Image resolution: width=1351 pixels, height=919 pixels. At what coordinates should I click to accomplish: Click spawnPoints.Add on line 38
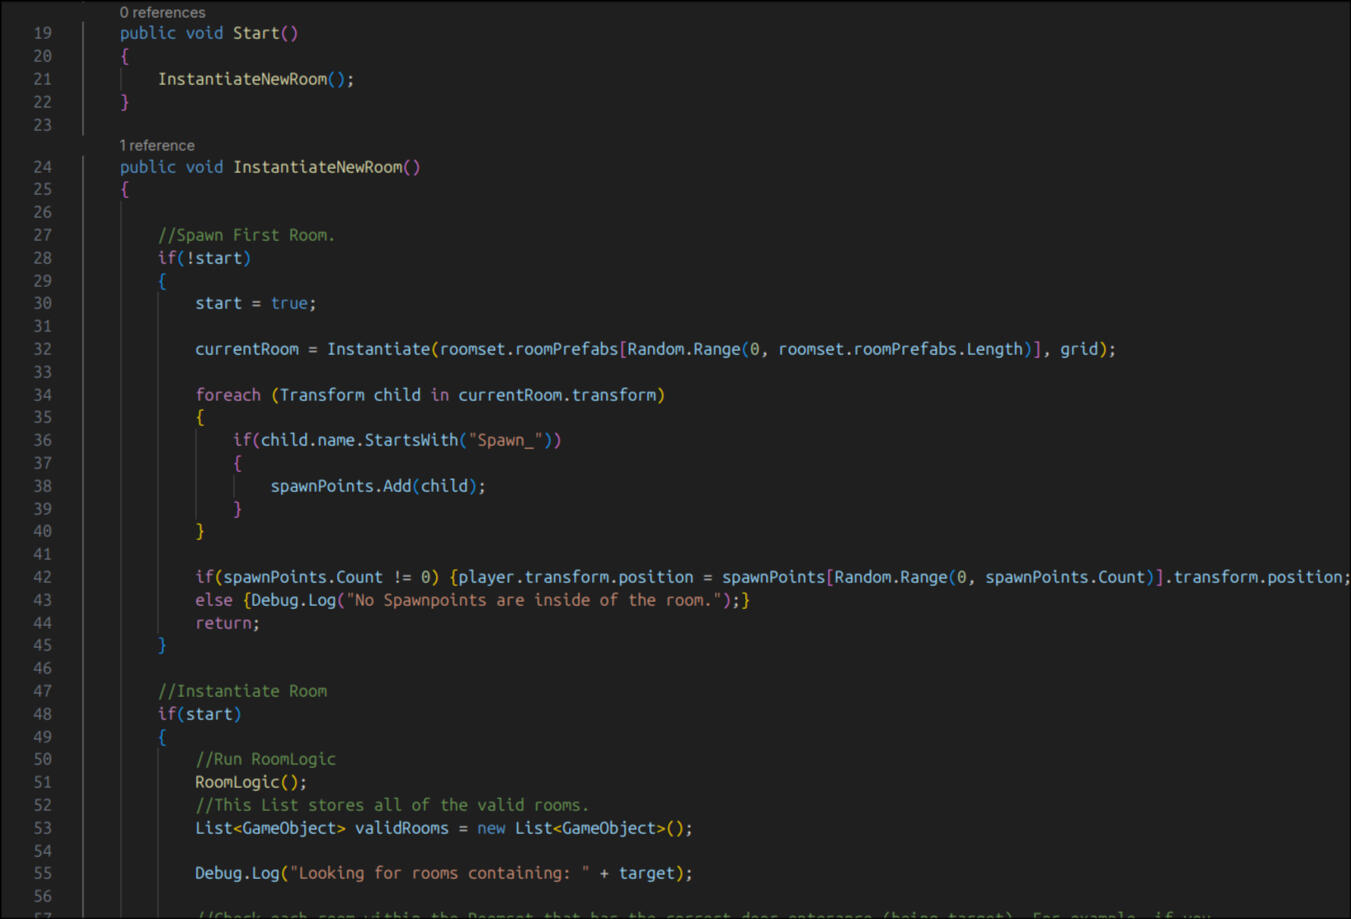coord(341,486)
